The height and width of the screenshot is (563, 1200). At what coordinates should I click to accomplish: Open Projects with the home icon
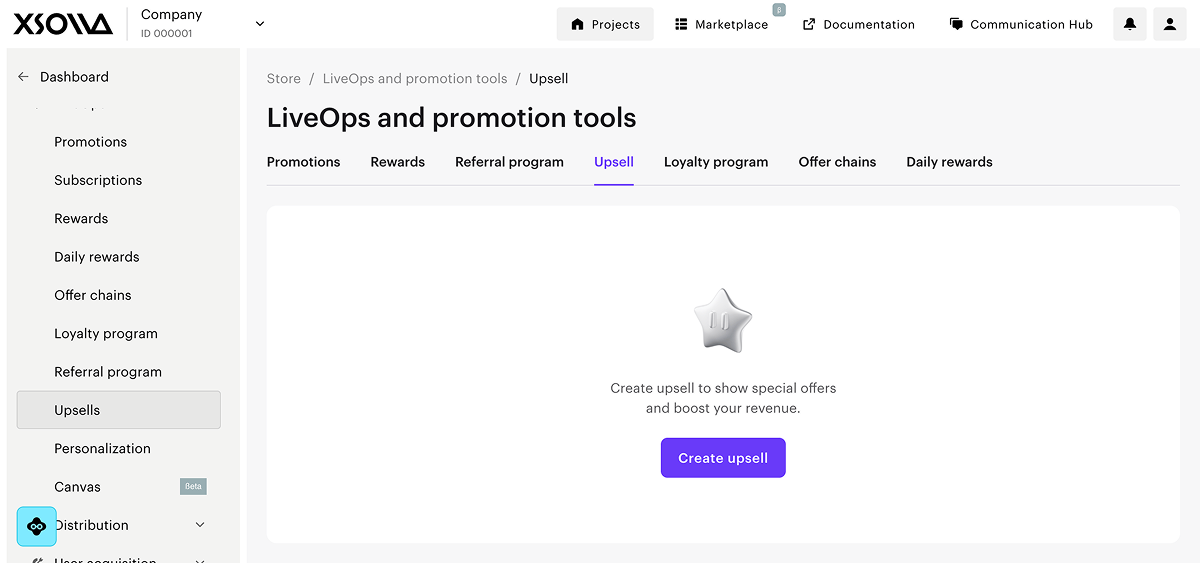(x=605, y=24)
